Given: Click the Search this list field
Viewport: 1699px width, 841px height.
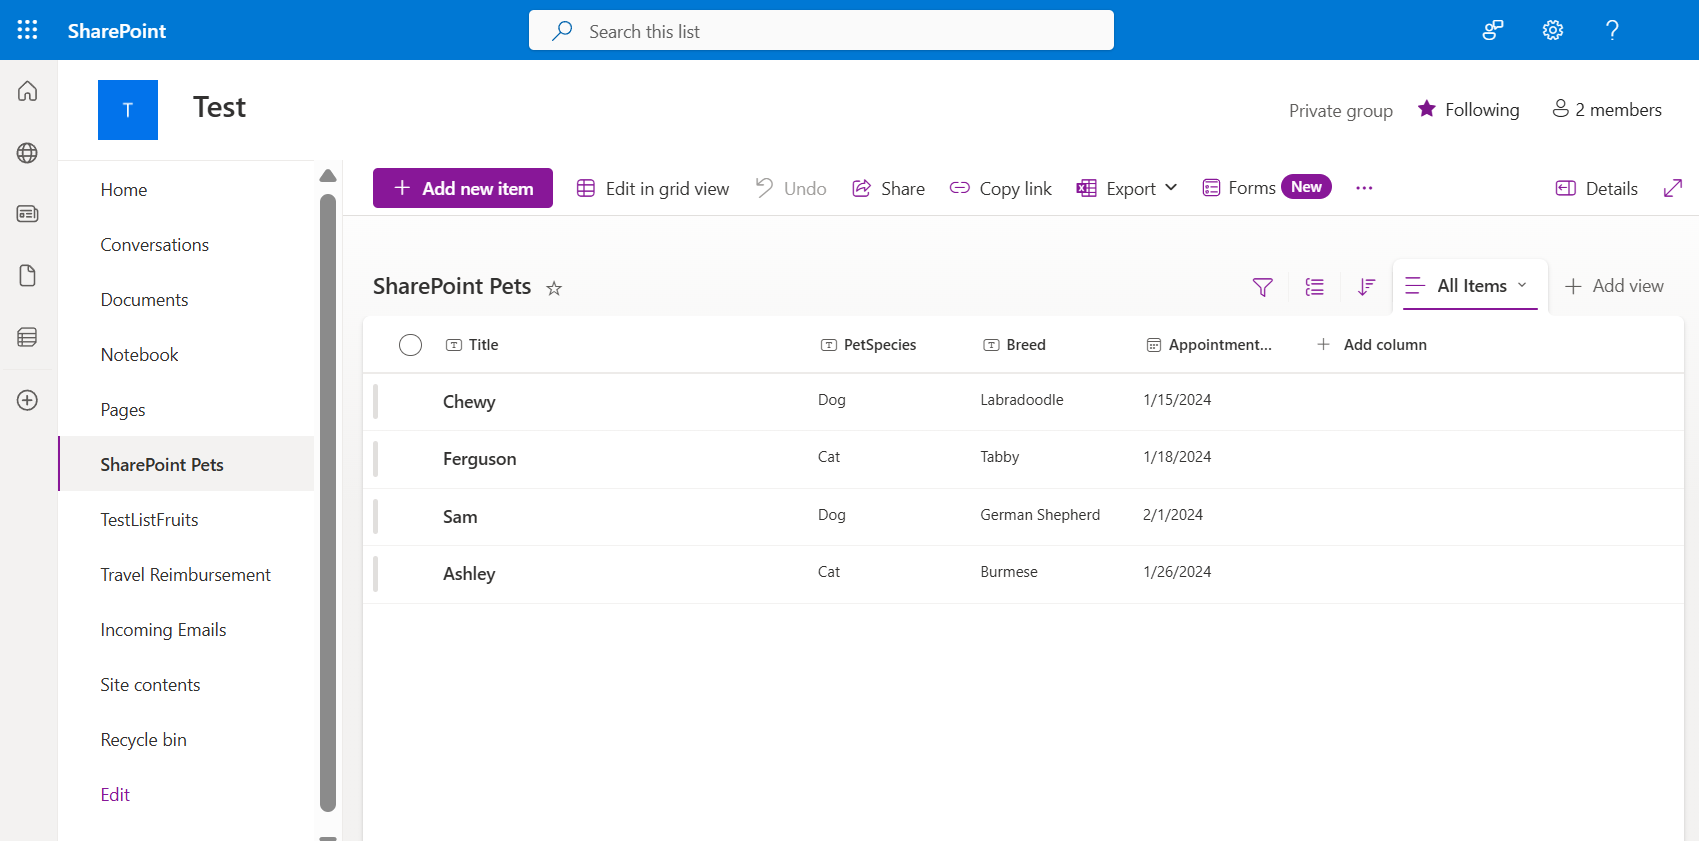Looking at the screenshot, I should click(x=820, y=31).
